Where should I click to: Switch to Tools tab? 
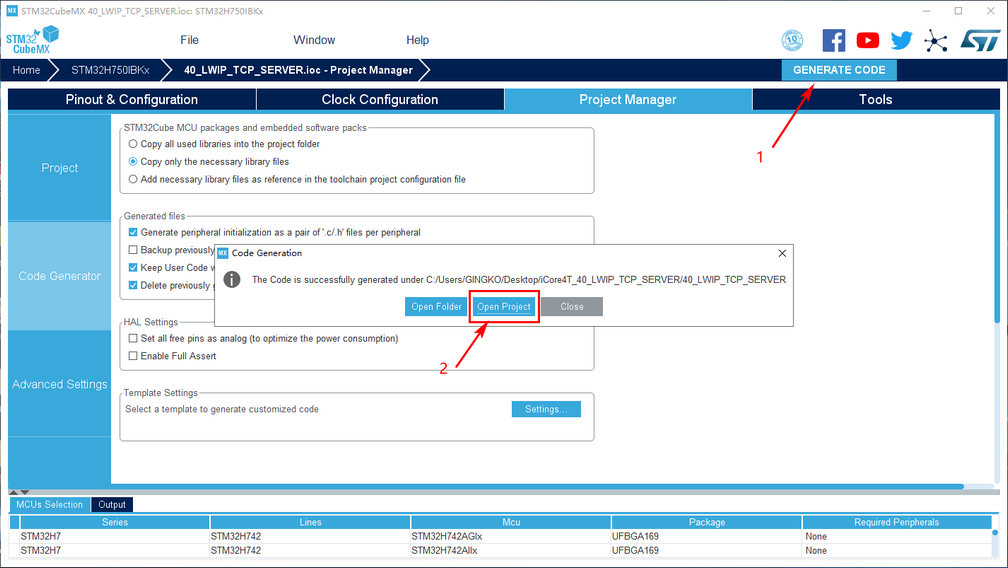pos(876,100)
